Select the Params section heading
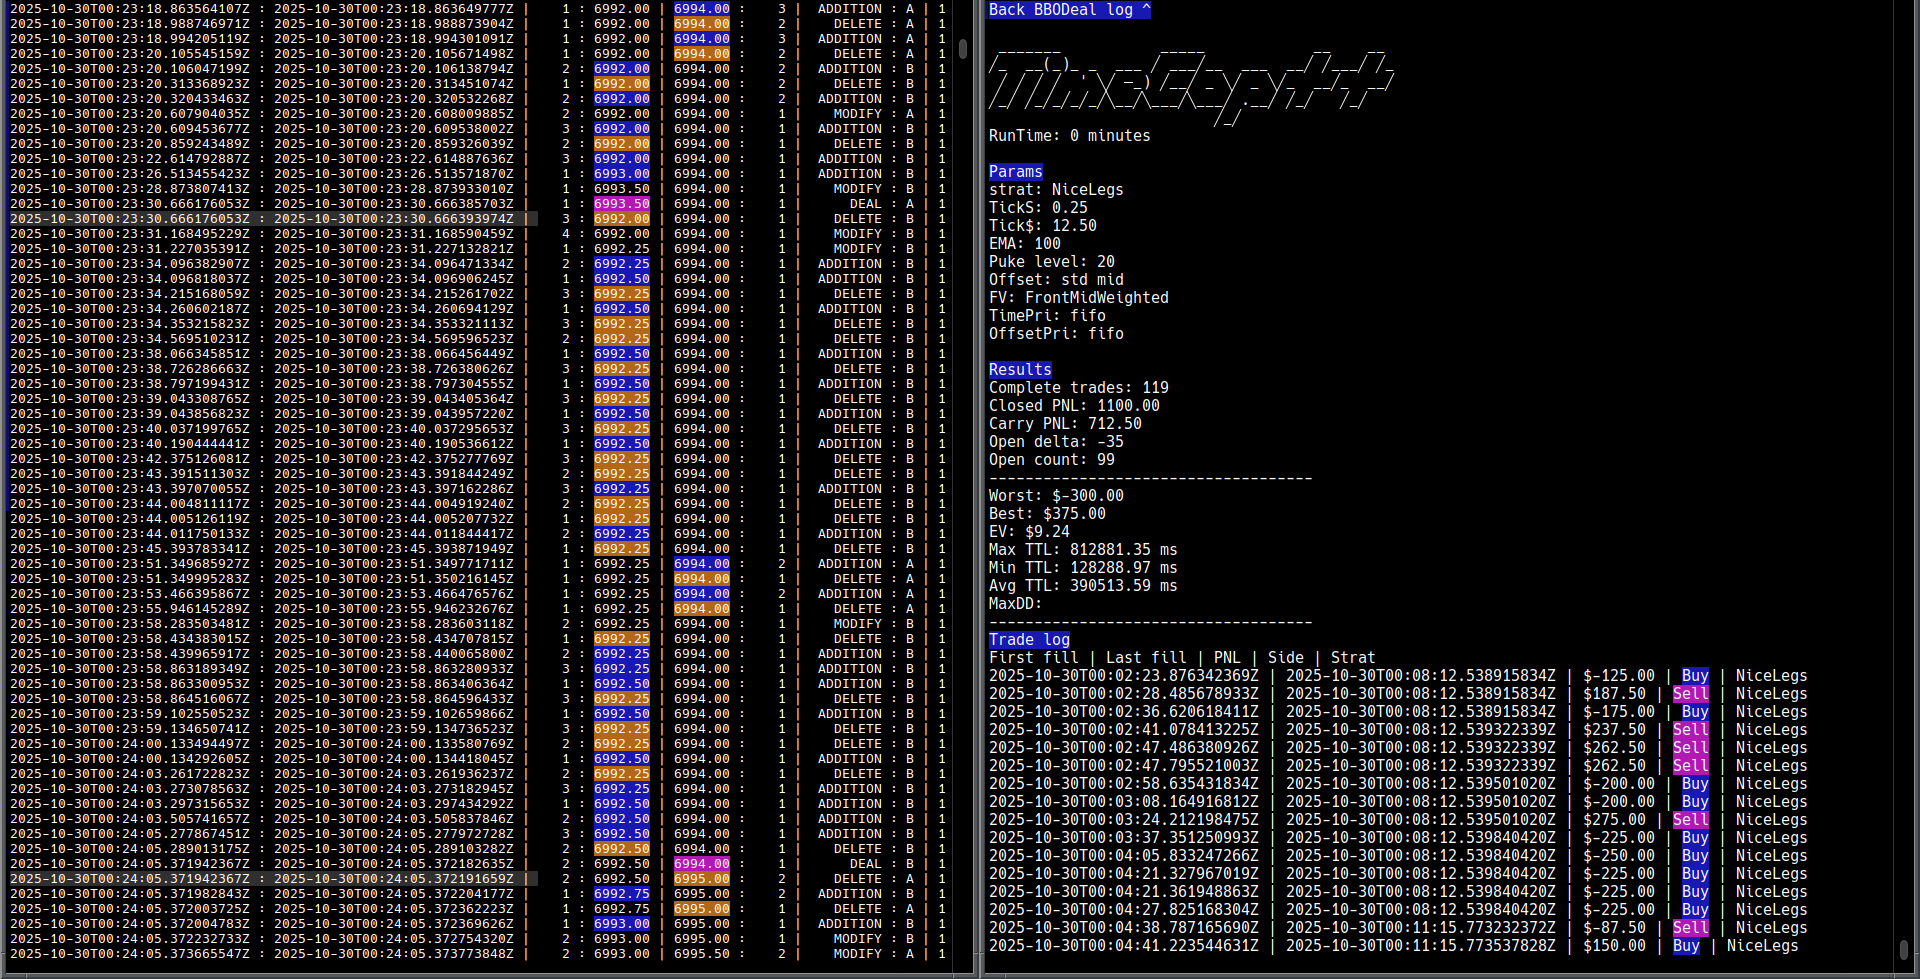 [x=1015, y=172]
